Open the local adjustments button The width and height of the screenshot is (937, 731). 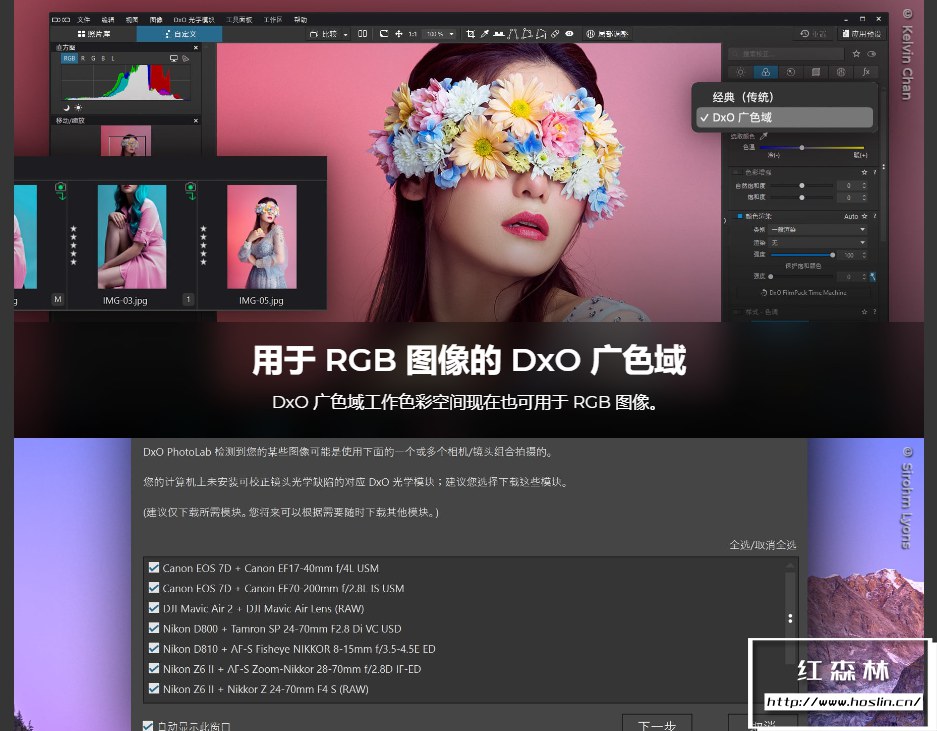[x=607, y=34]
